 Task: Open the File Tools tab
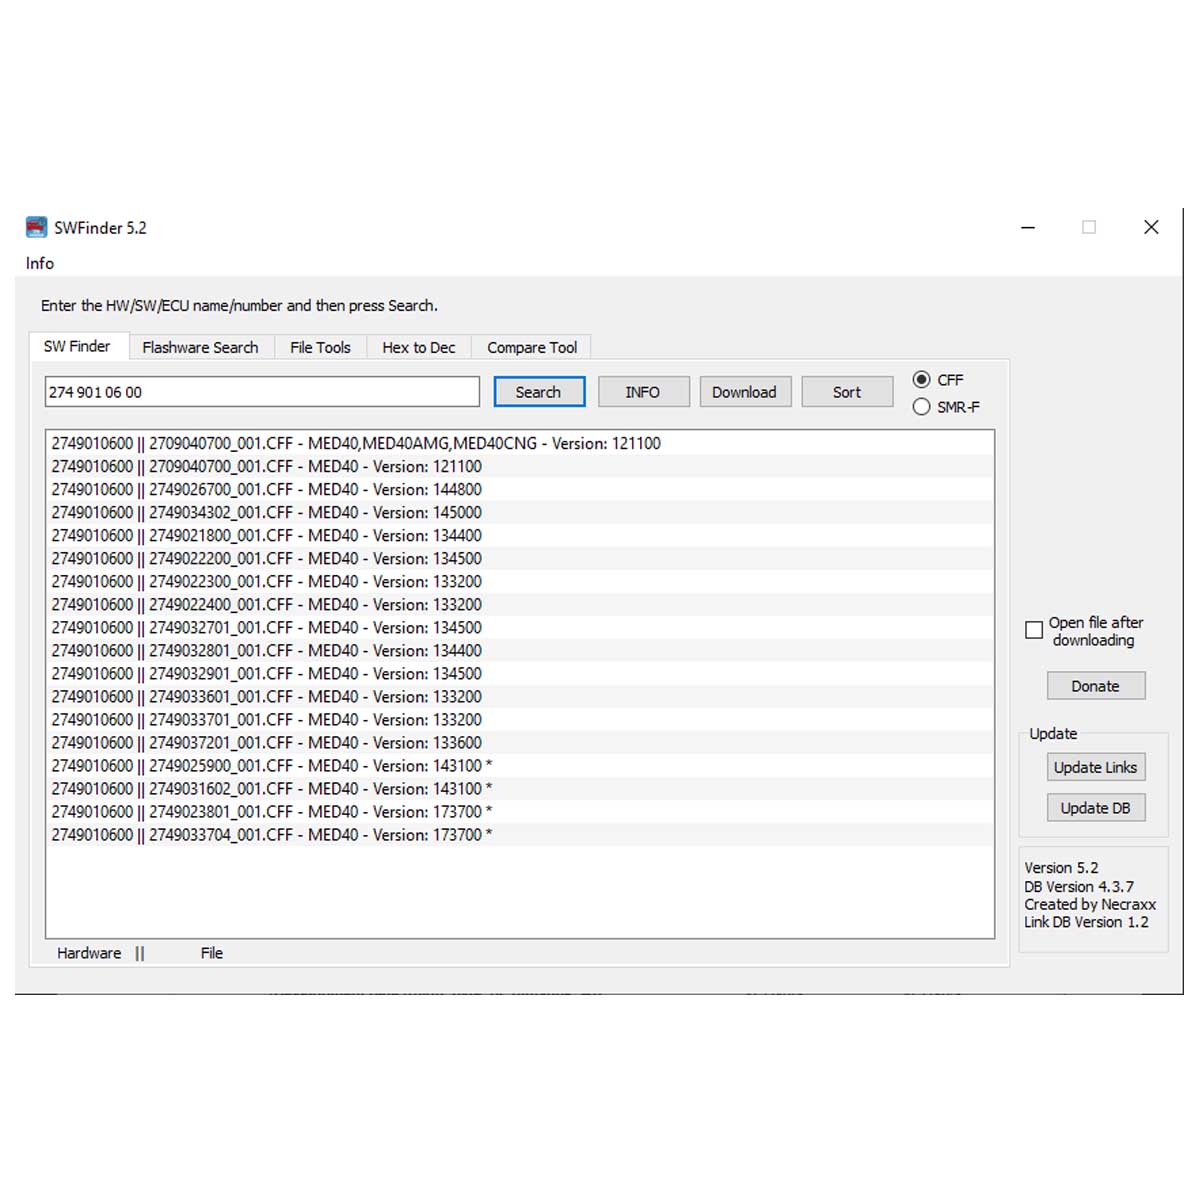pos(319,346)
